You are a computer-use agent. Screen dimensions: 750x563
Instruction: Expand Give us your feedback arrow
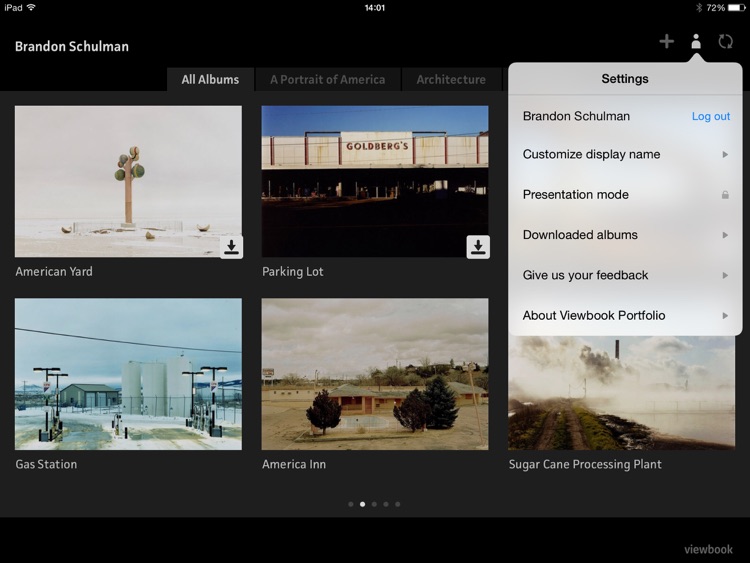[x=725, y=275]
